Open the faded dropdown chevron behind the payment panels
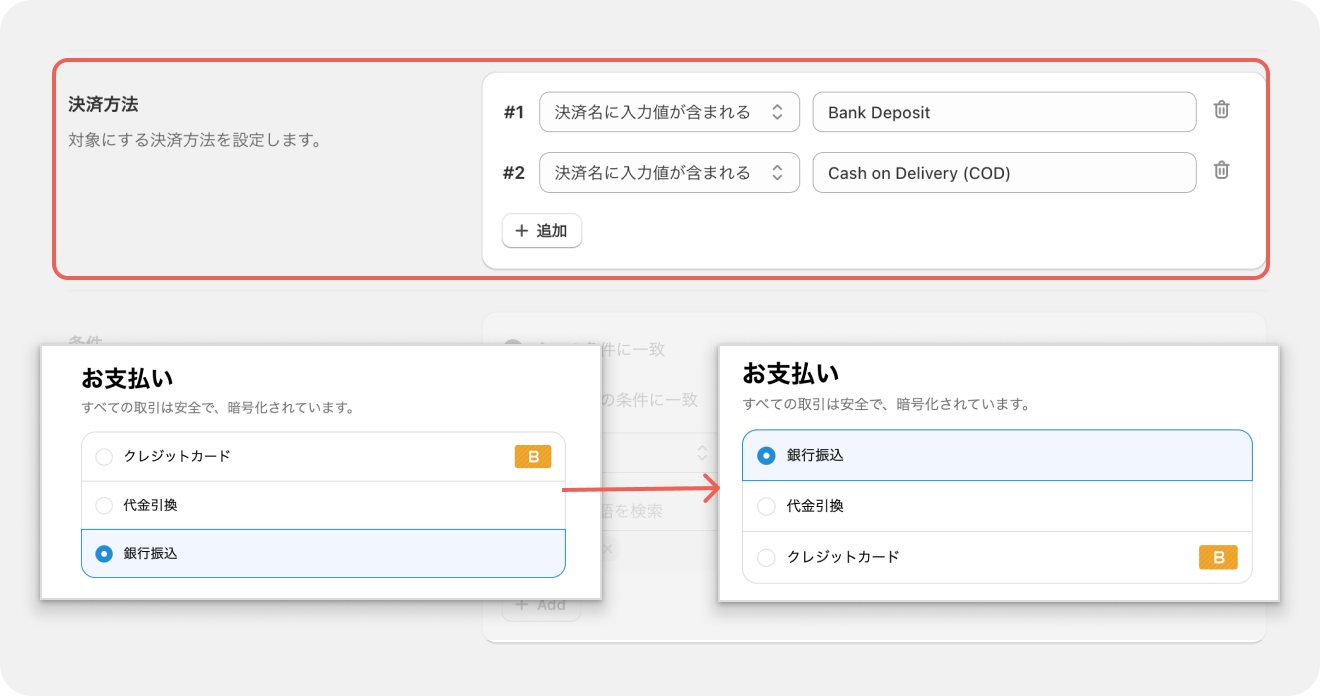Viewport: 1320px width, 696px height. [x=702, y=452]
